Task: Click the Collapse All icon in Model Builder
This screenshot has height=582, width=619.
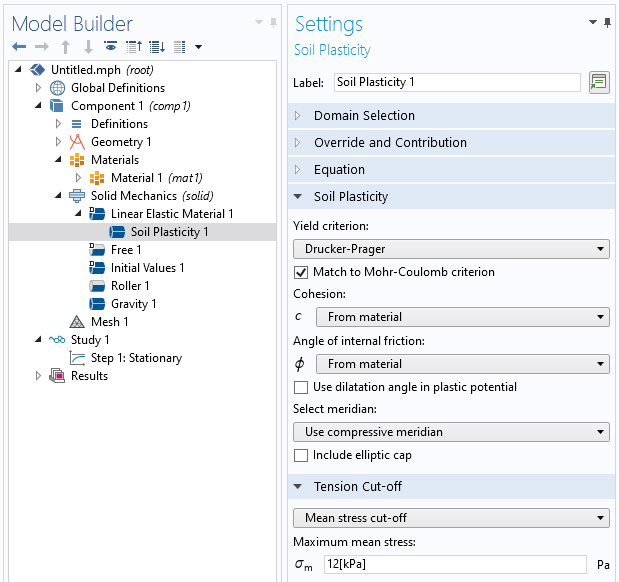Action: coord(134,47)
